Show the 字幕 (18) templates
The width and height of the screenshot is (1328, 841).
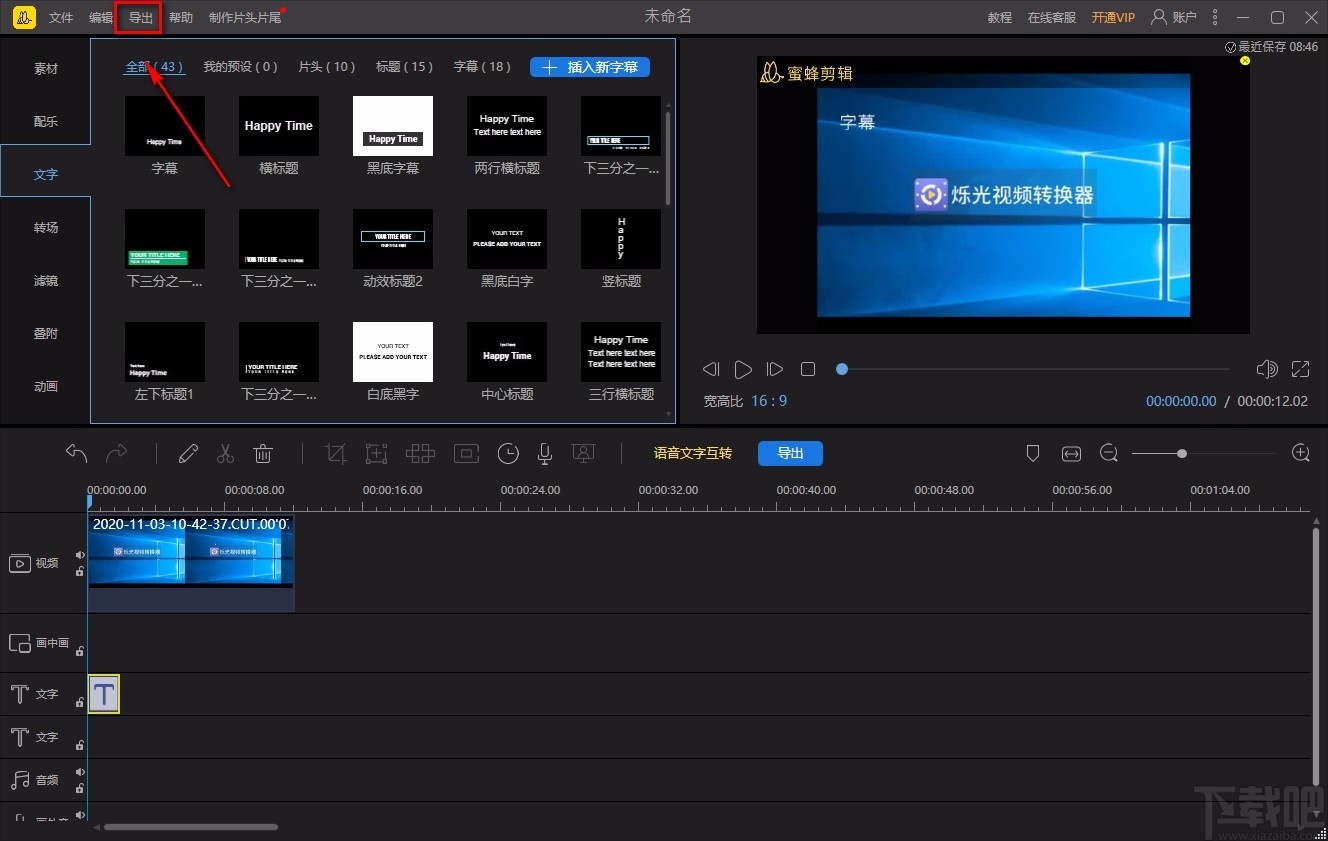click(483, 67)
